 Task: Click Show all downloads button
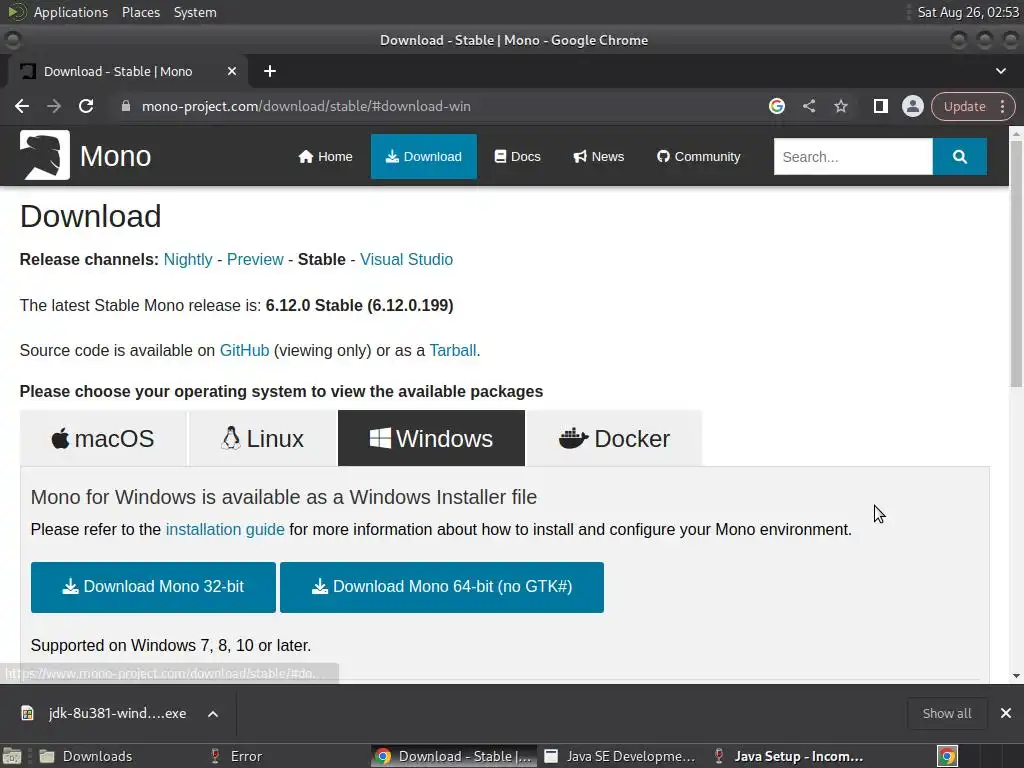coord(946,713)
